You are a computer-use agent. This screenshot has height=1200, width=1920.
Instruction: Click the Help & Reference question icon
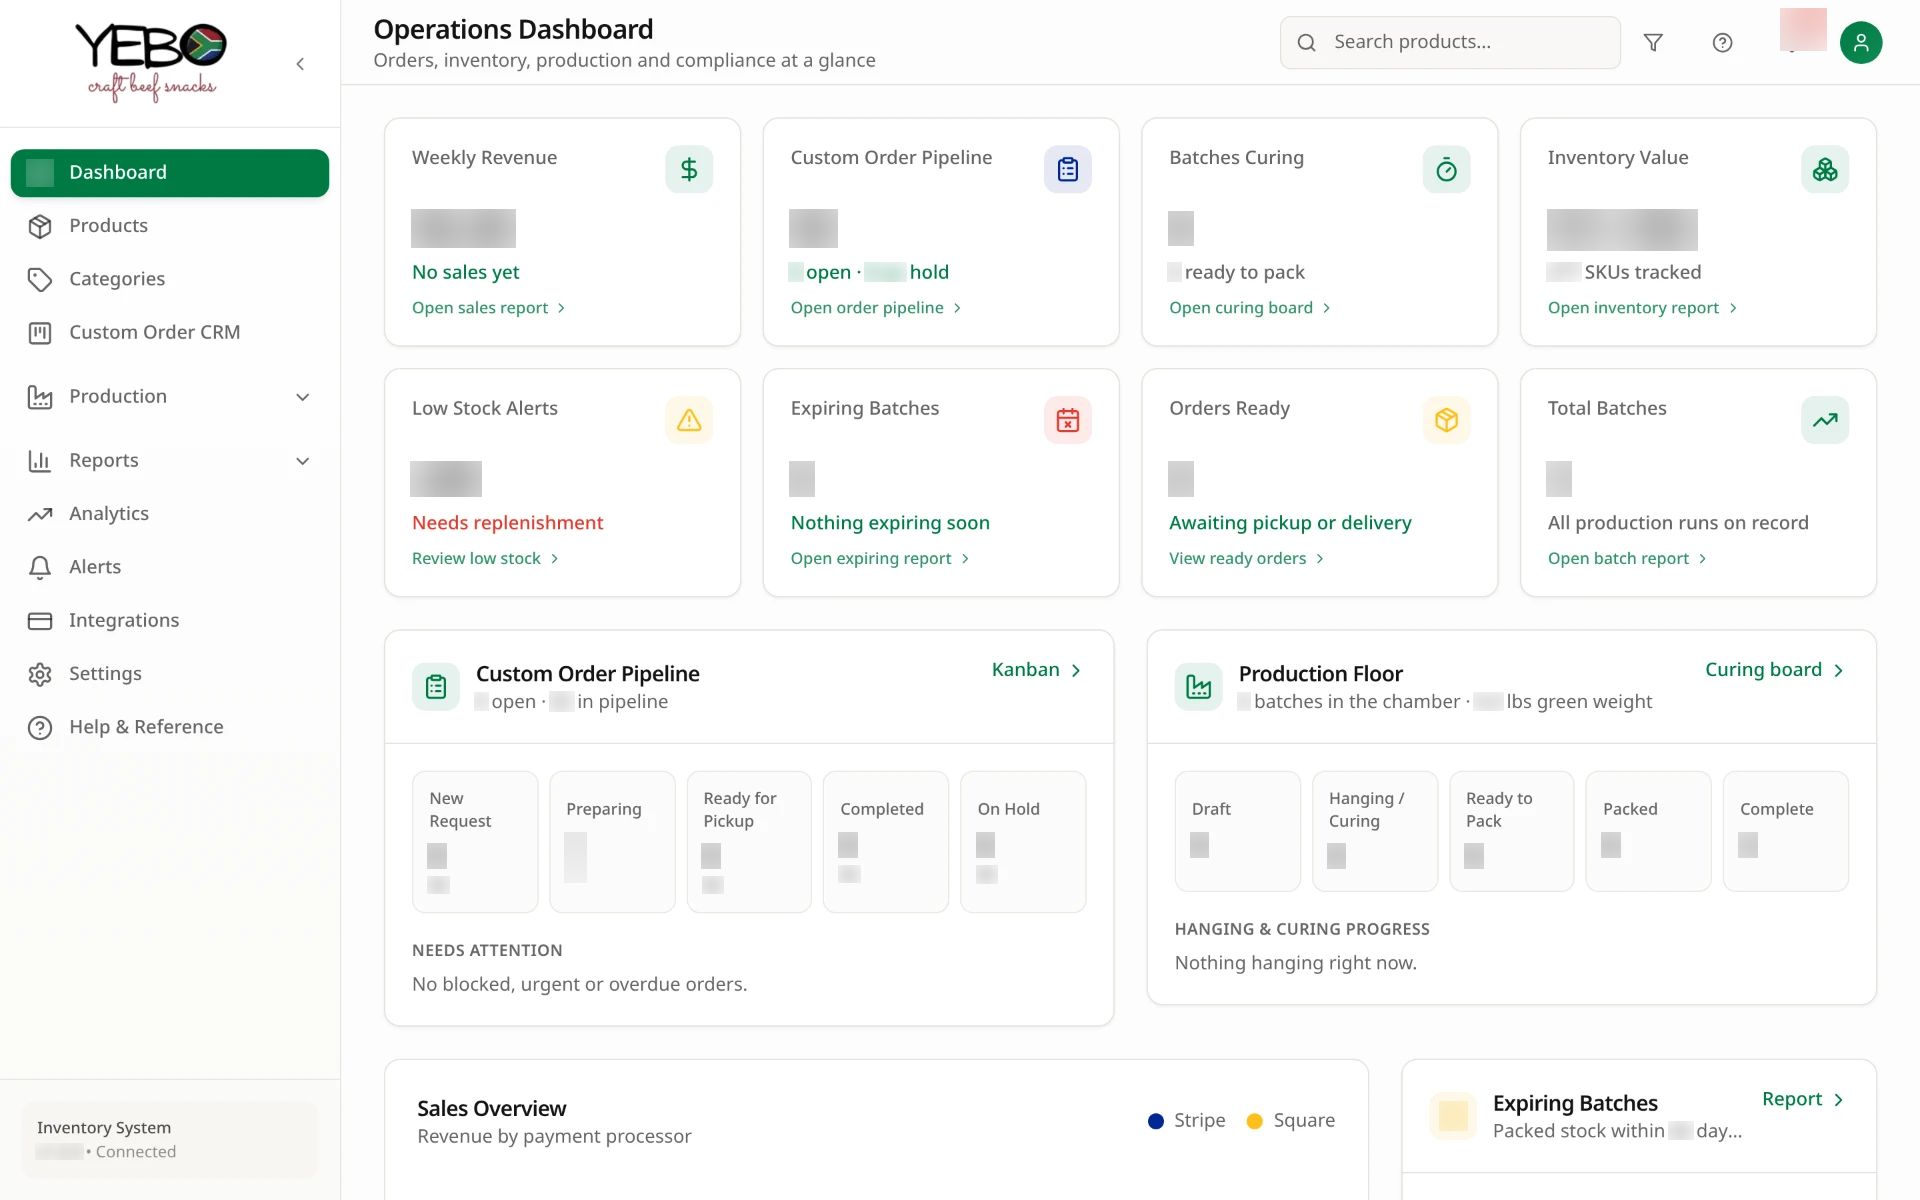pos(40,727)
